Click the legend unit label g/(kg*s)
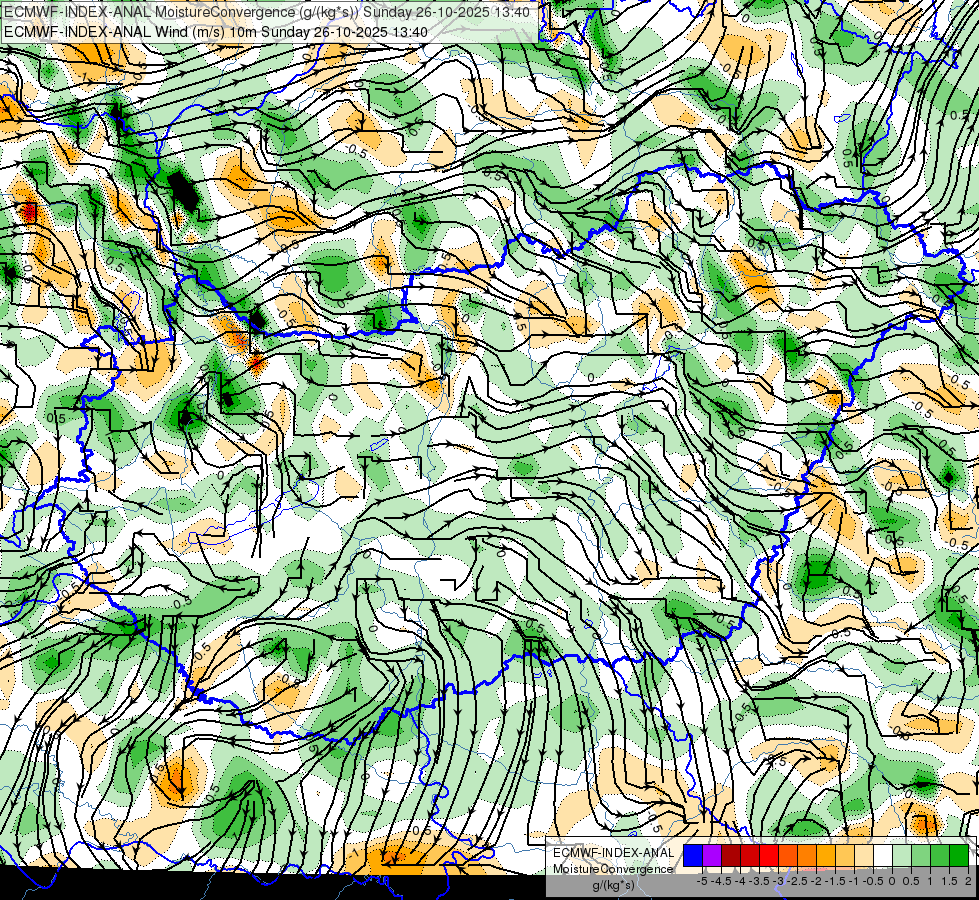The image size is (979, 900). (614, 885)
